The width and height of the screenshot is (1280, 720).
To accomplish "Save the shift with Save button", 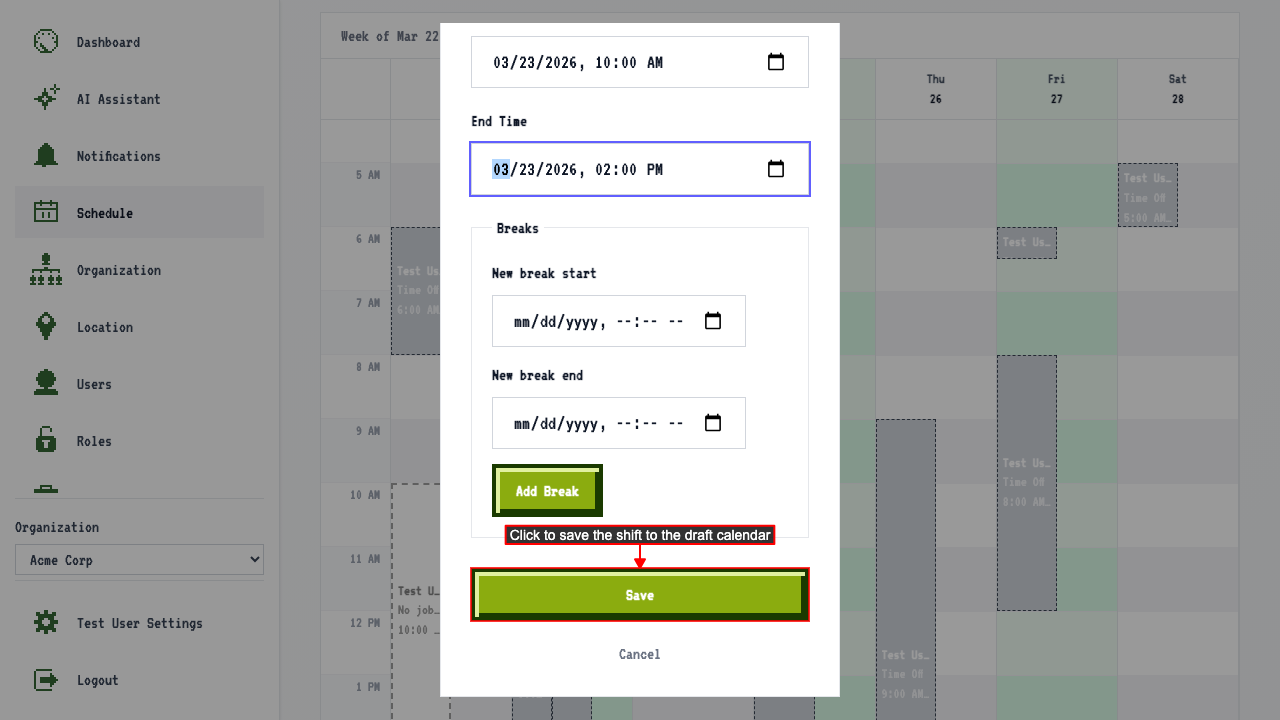I will point(640,595).
